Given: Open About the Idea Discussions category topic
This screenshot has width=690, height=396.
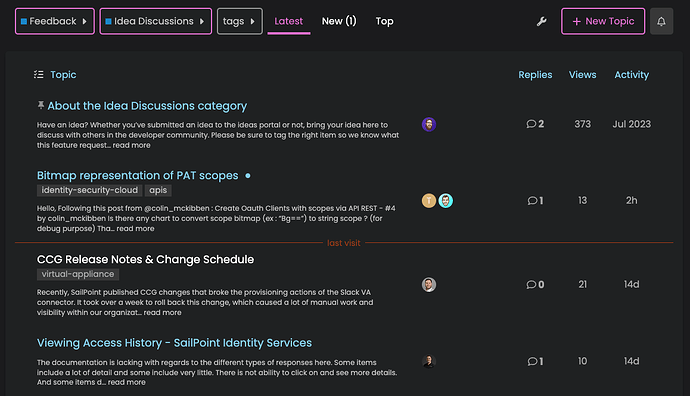Looking at the screenshot, I should [147, 106].
